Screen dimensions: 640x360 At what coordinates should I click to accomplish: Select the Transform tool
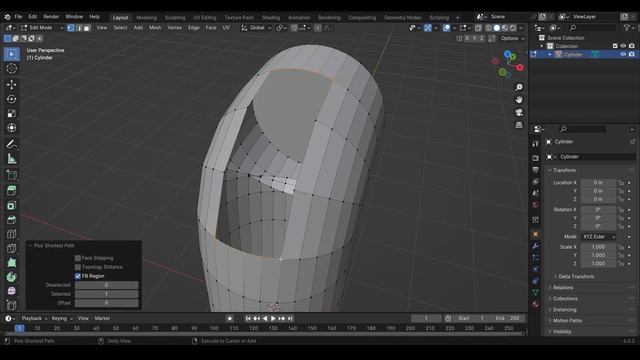[11, 128]
